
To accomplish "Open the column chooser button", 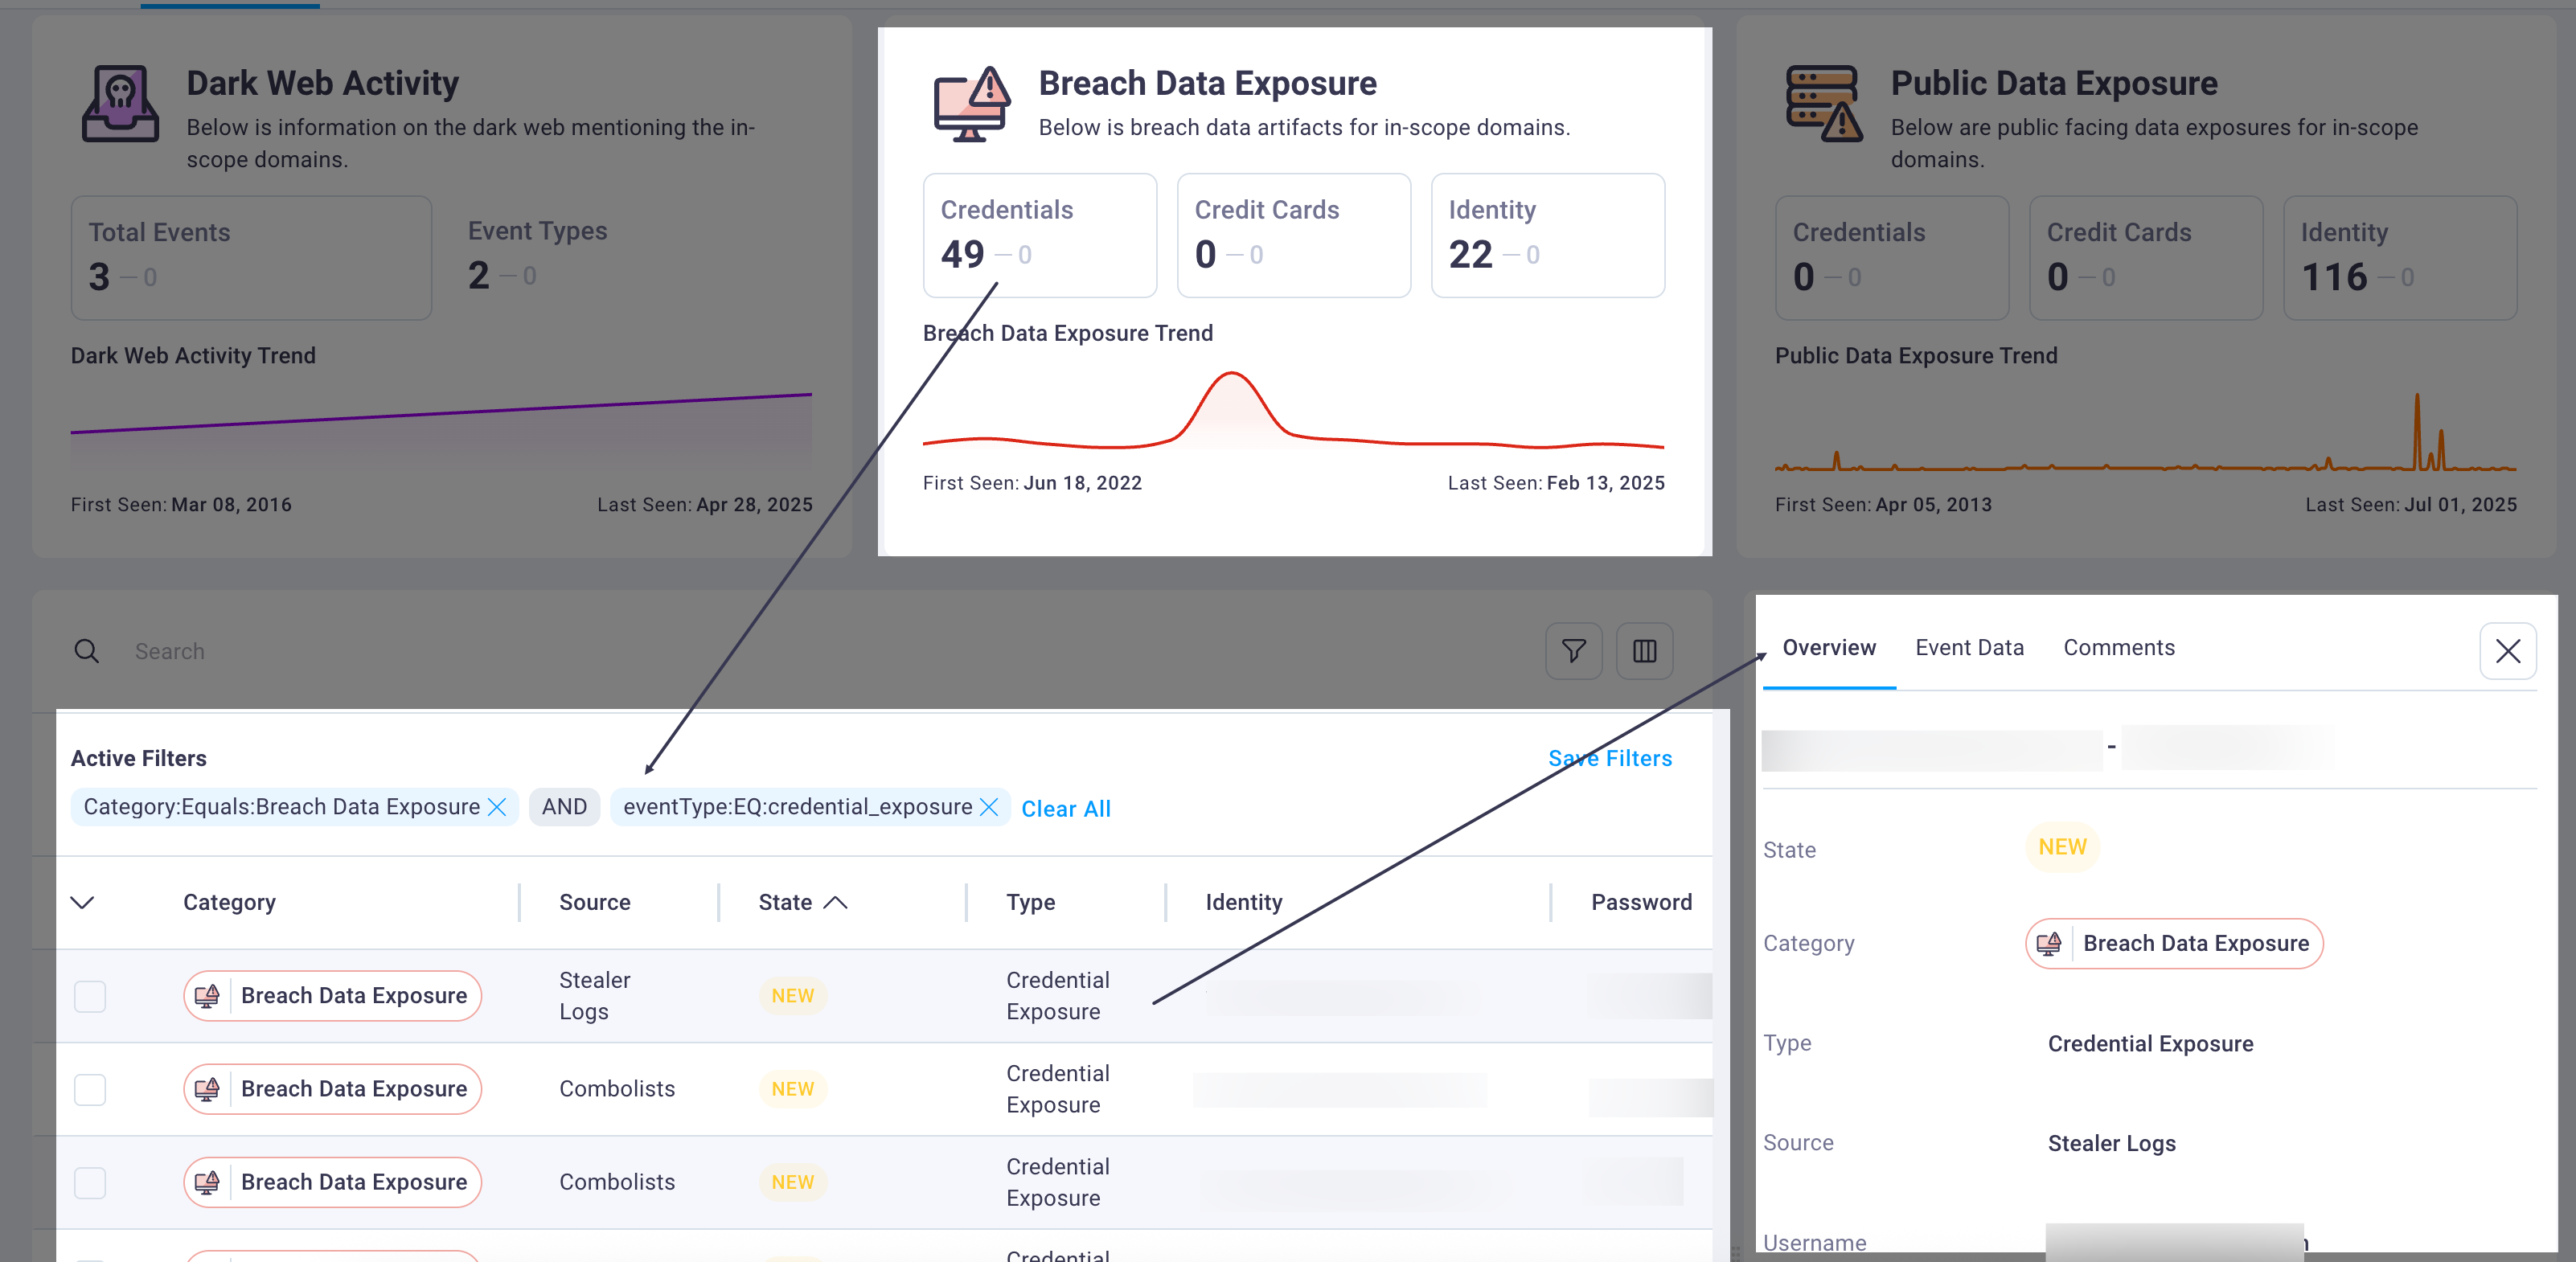I will pos(1645,651).
